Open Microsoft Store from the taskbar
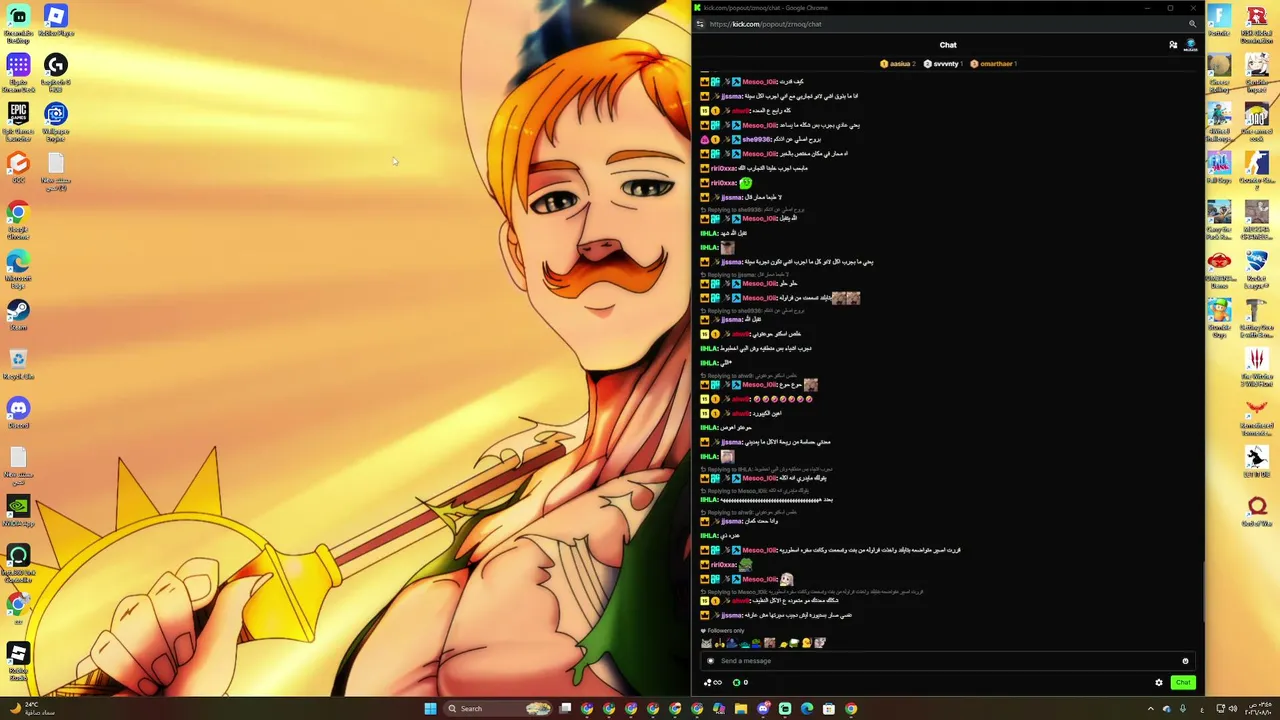This screenshot has height=720, width=1280. (x=829, y=709)
